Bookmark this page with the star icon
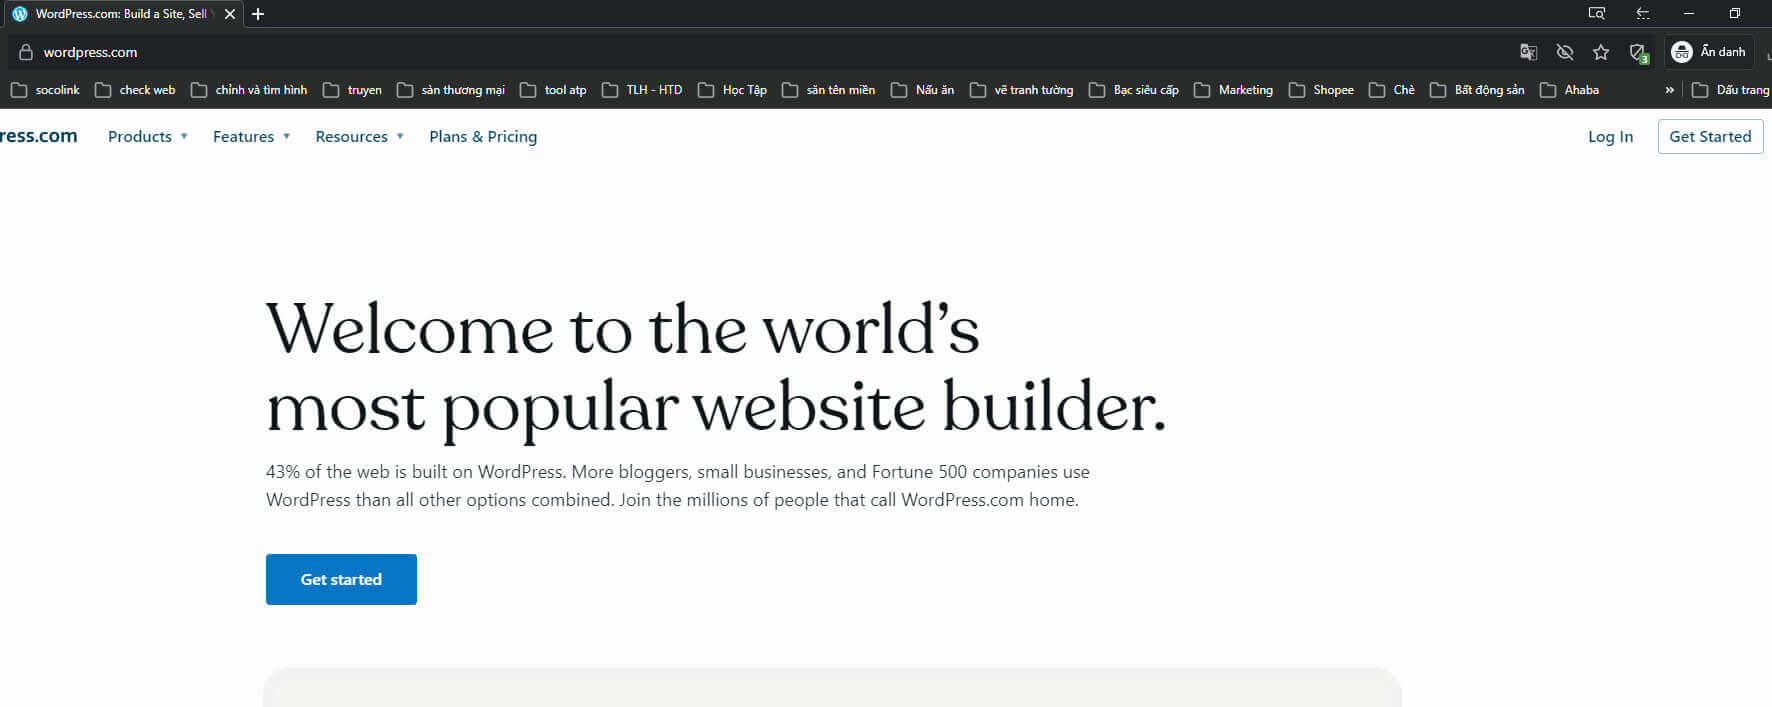1772x707 pixels. pyautogui.click(x=1601, y=52)
